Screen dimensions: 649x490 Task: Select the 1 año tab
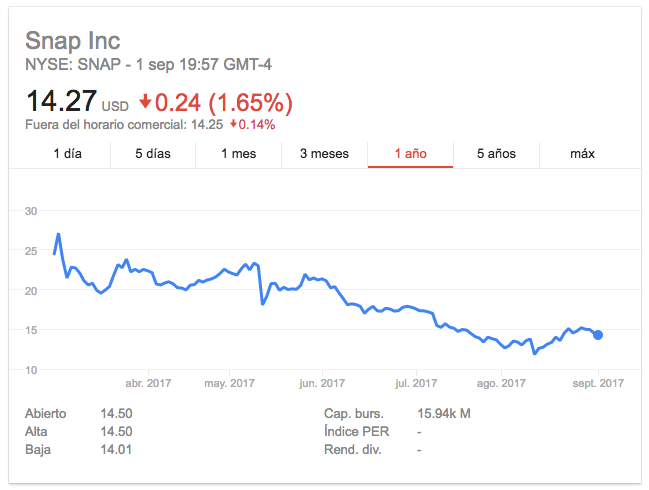click(x=410, y=153)
